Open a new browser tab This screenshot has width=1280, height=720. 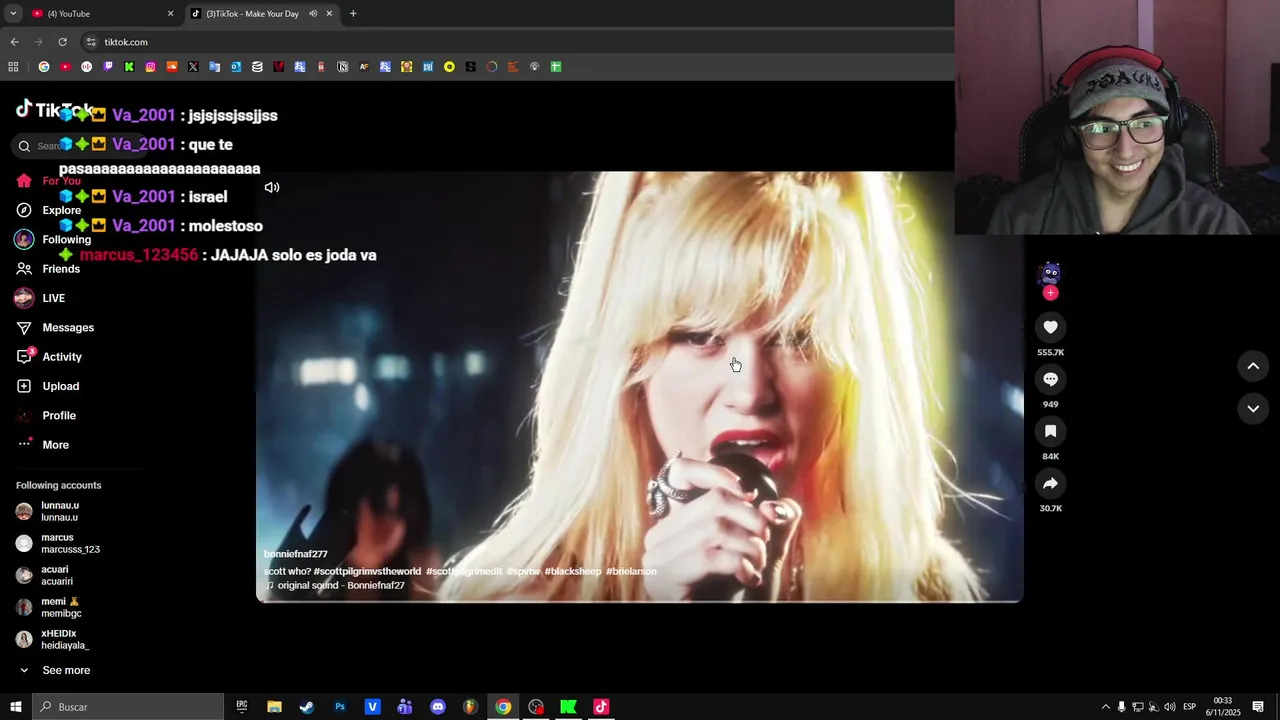[353, 14]
